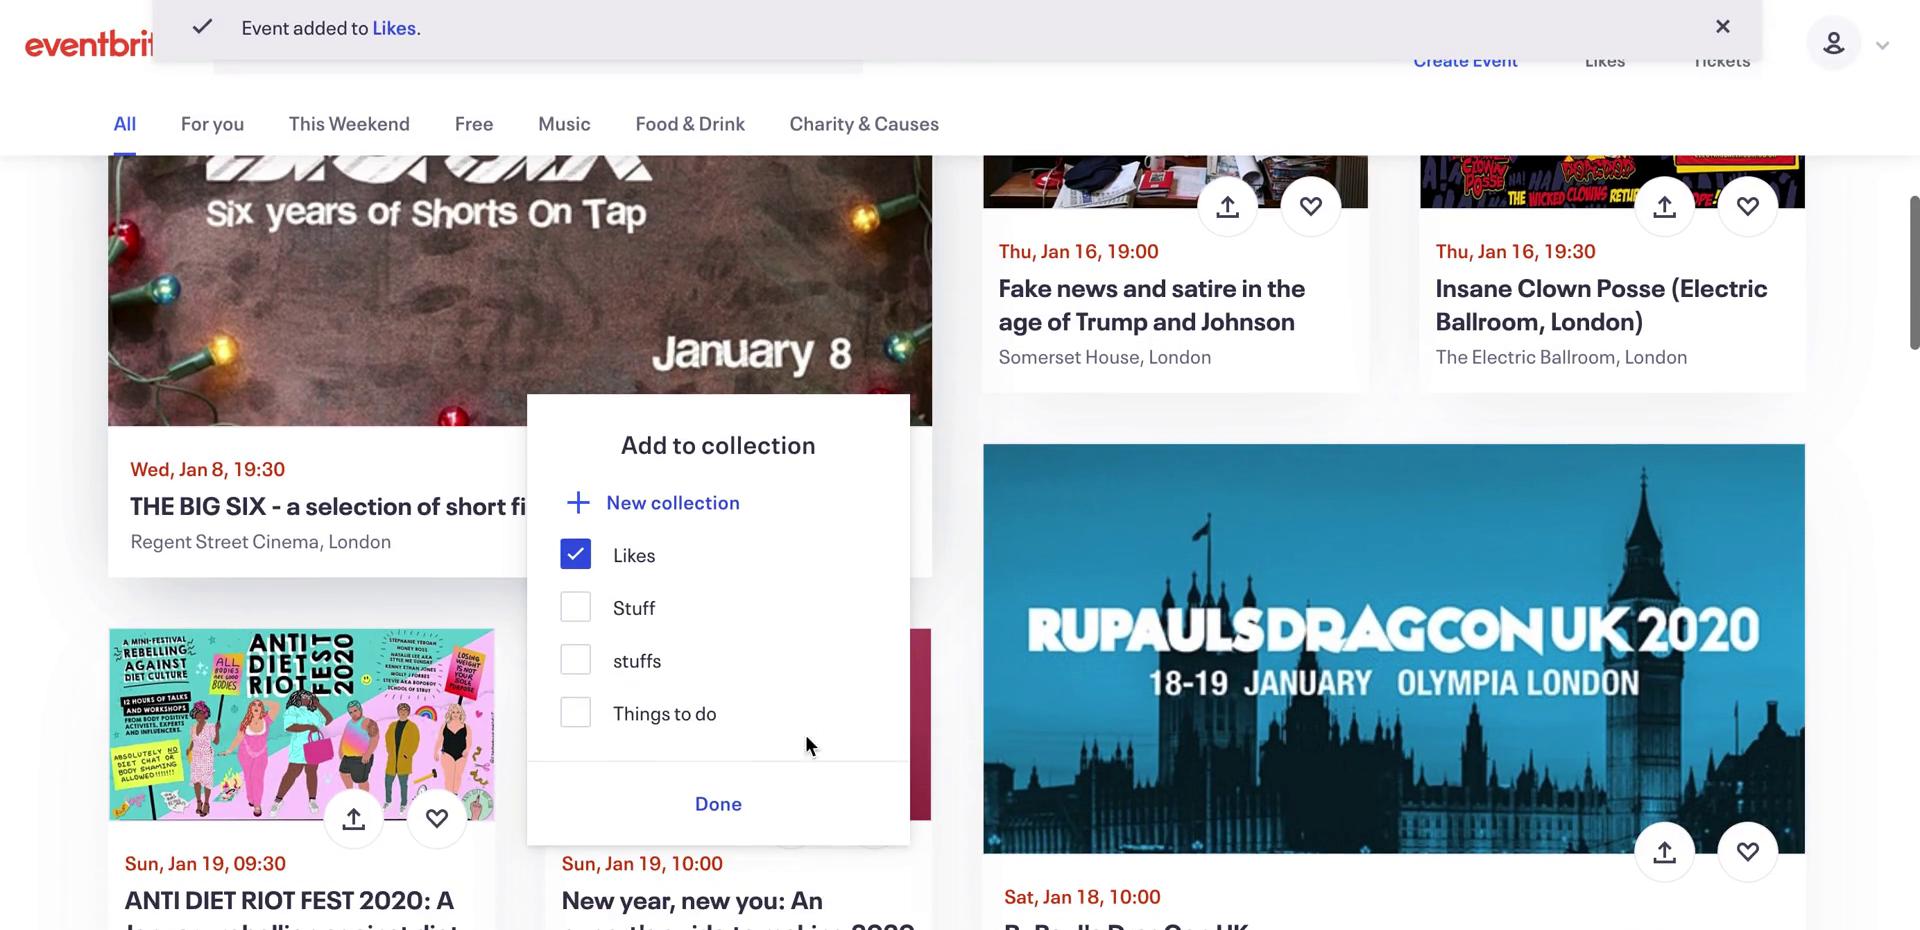Like the Fake news and satire event

[x=1310, y=206]
